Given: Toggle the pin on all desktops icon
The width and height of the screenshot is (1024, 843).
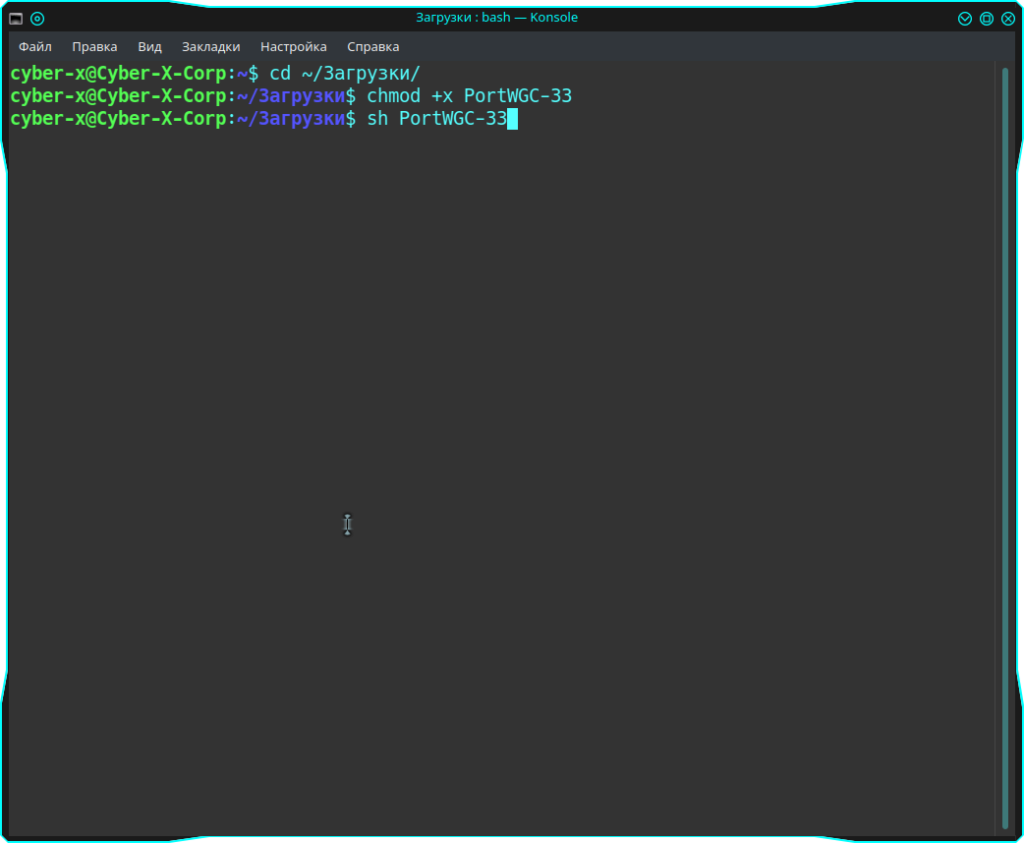Looking at the screenshot, I should (x=37, y=18).
